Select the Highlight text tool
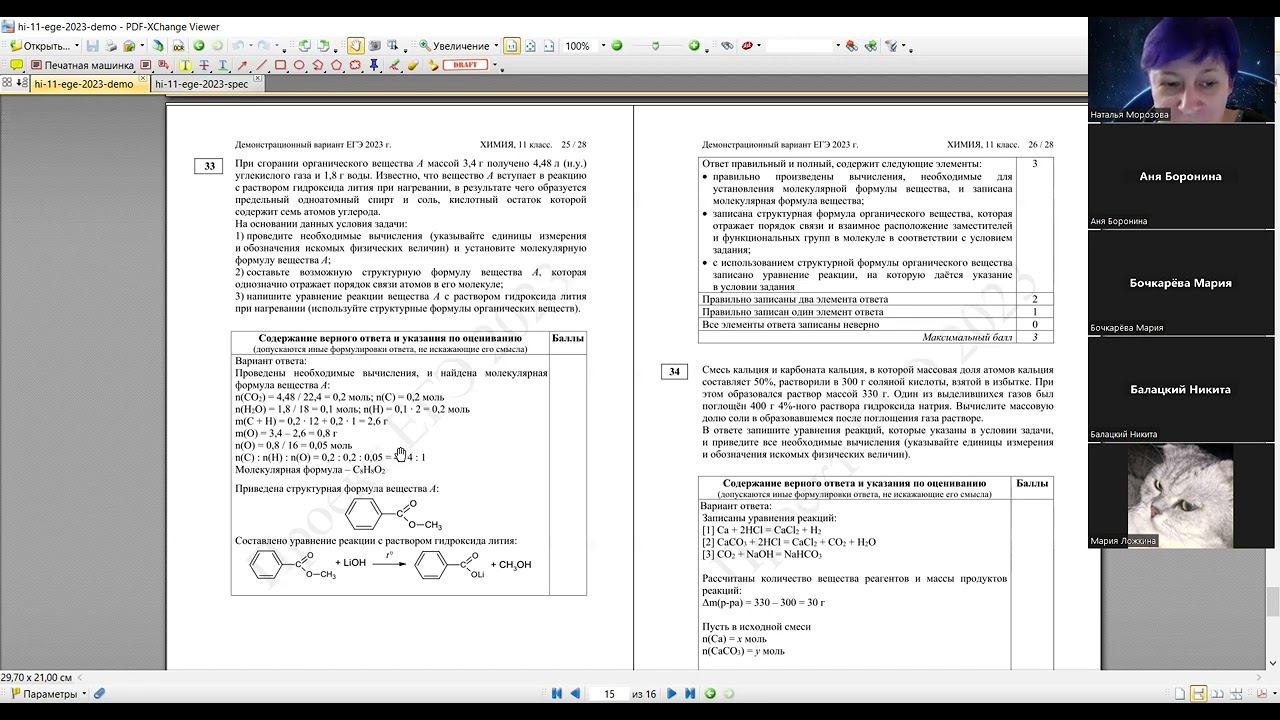1280x720 pixels. 185,65
